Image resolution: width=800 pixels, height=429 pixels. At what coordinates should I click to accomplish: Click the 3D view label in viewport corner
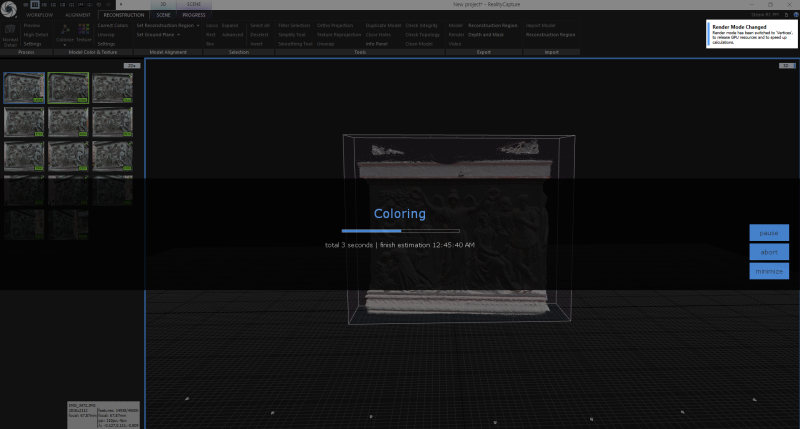[x=786, y=66]
